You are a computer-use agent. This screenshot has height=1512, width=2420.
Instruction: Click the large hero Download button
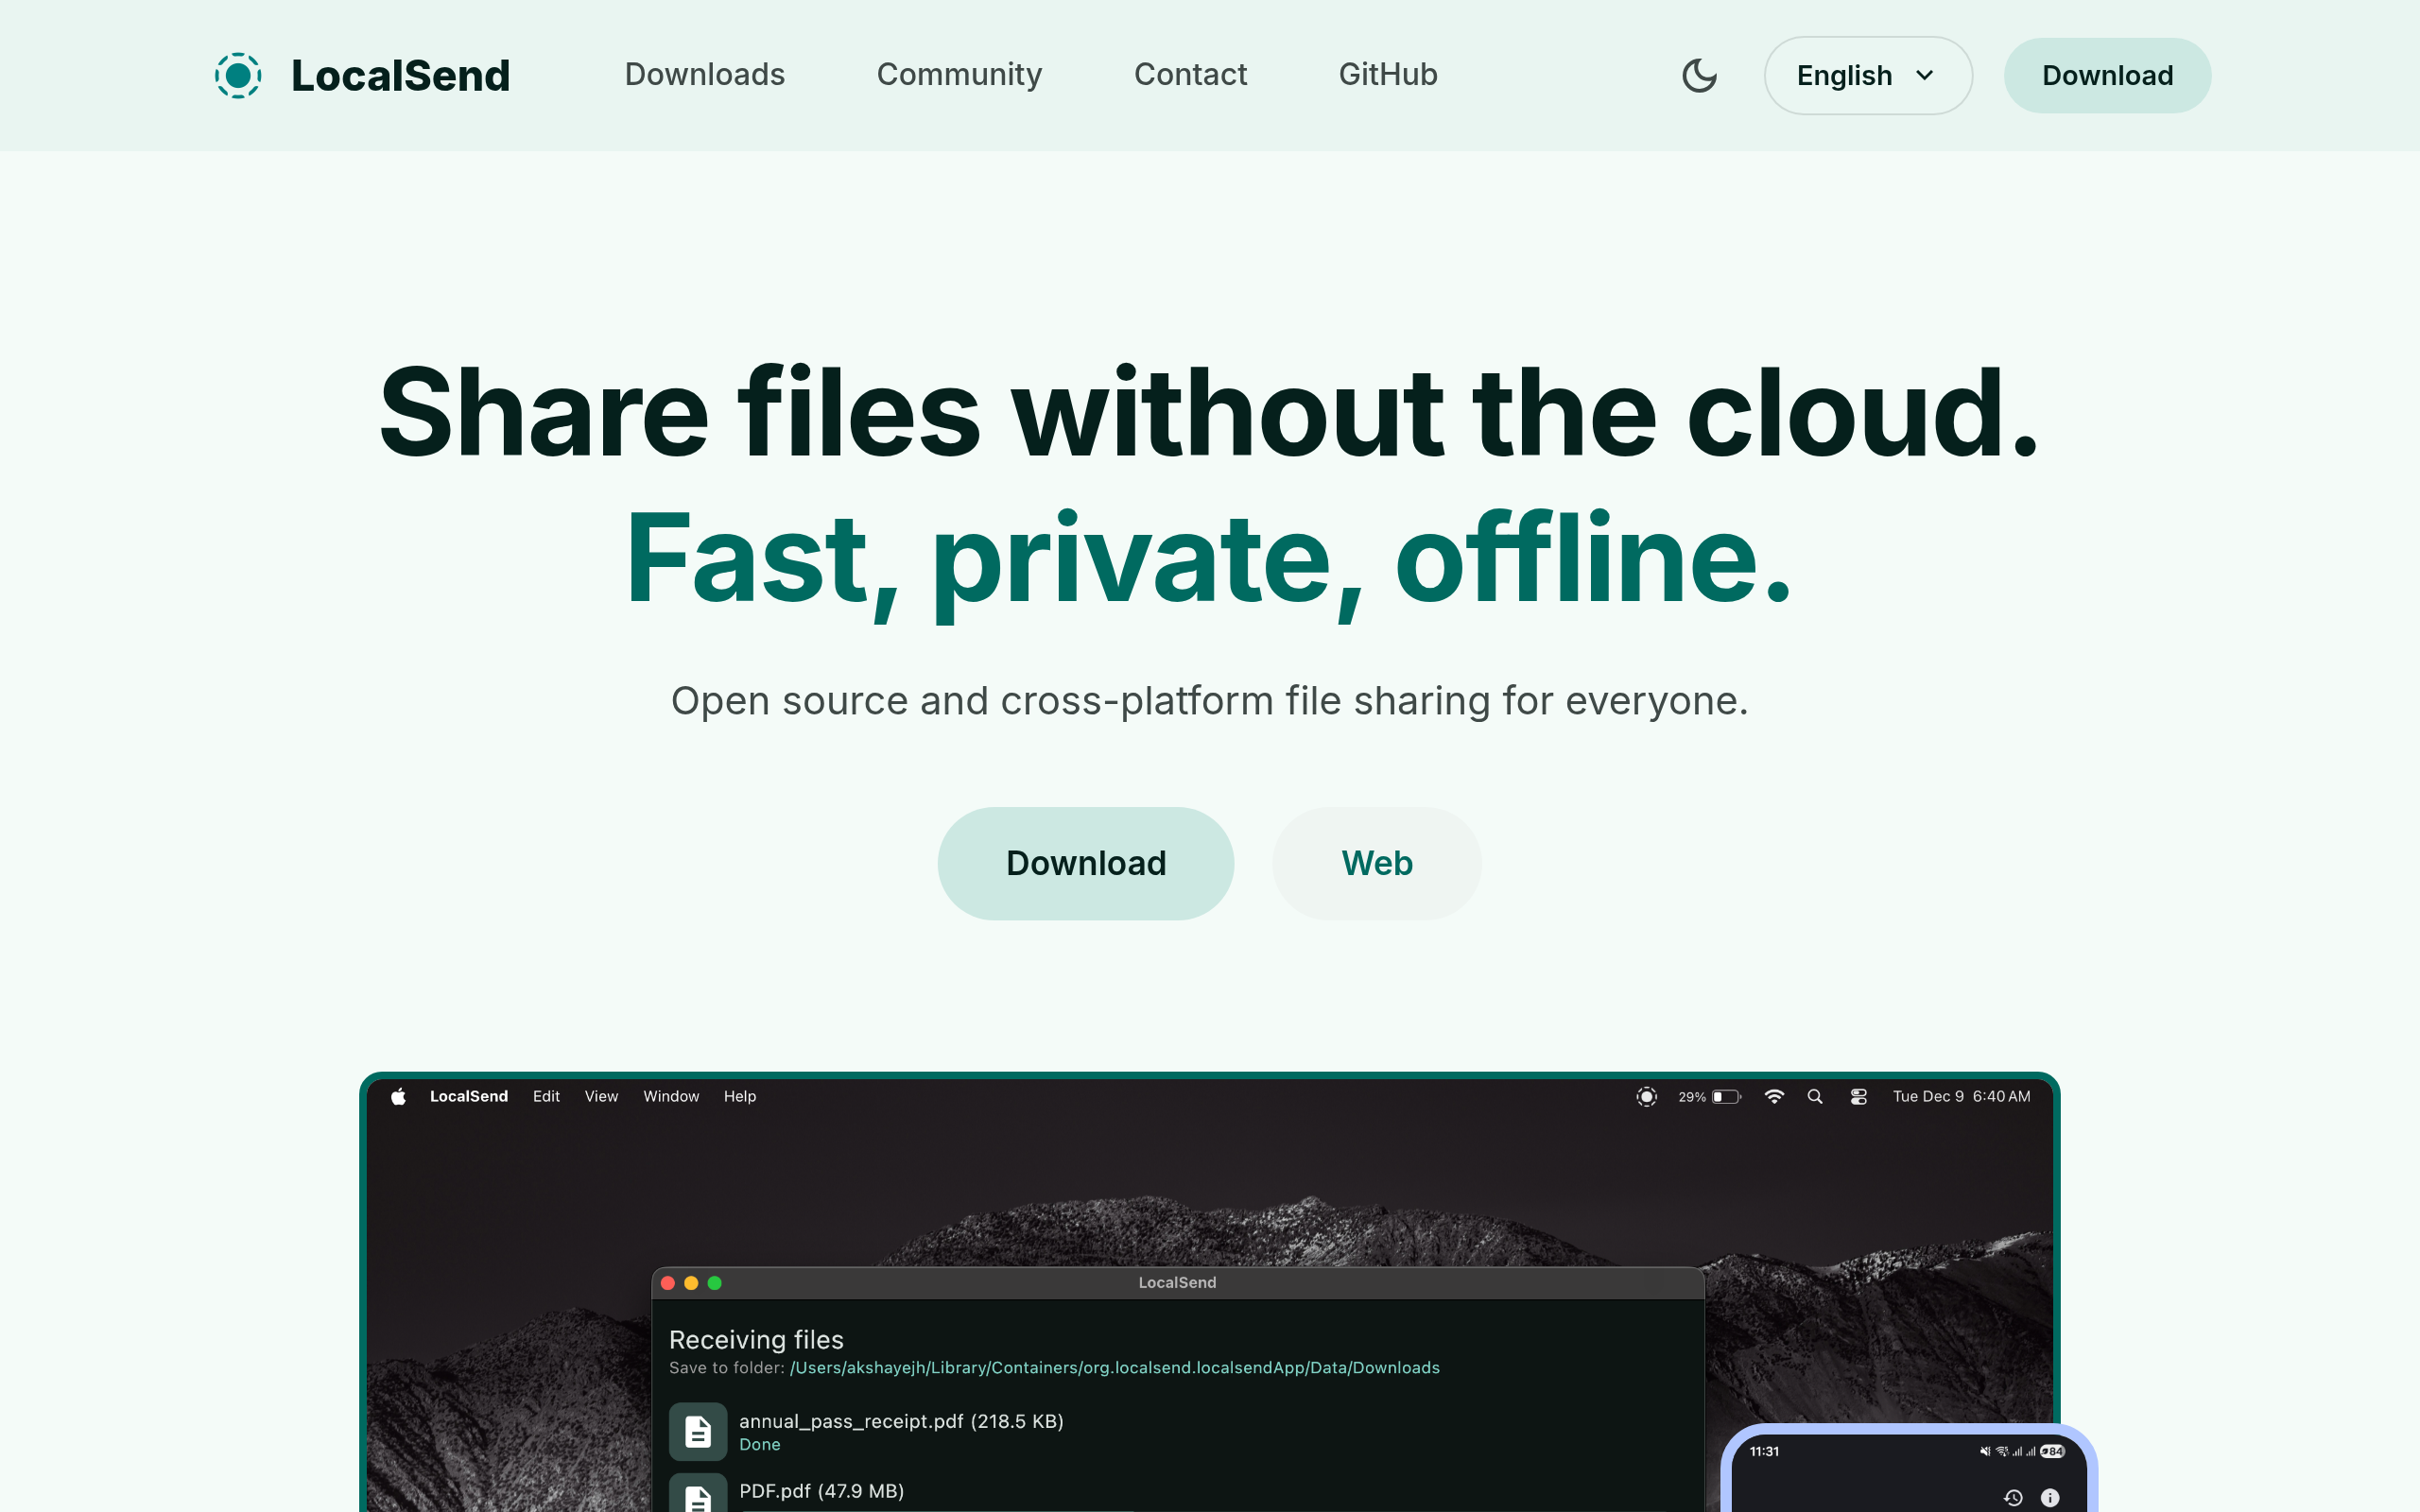tap(1086, 863)
